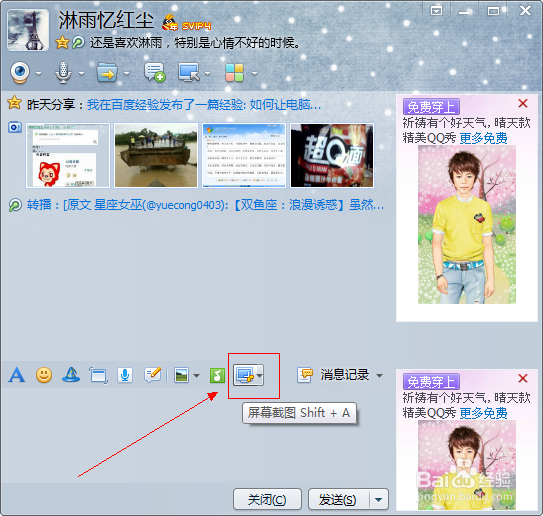Image resolution: width=543 pixels, height=516 pixels.
Task: Click the green microblog icon beside 转播
Action: pyautogui.click(x=15, y=205)
